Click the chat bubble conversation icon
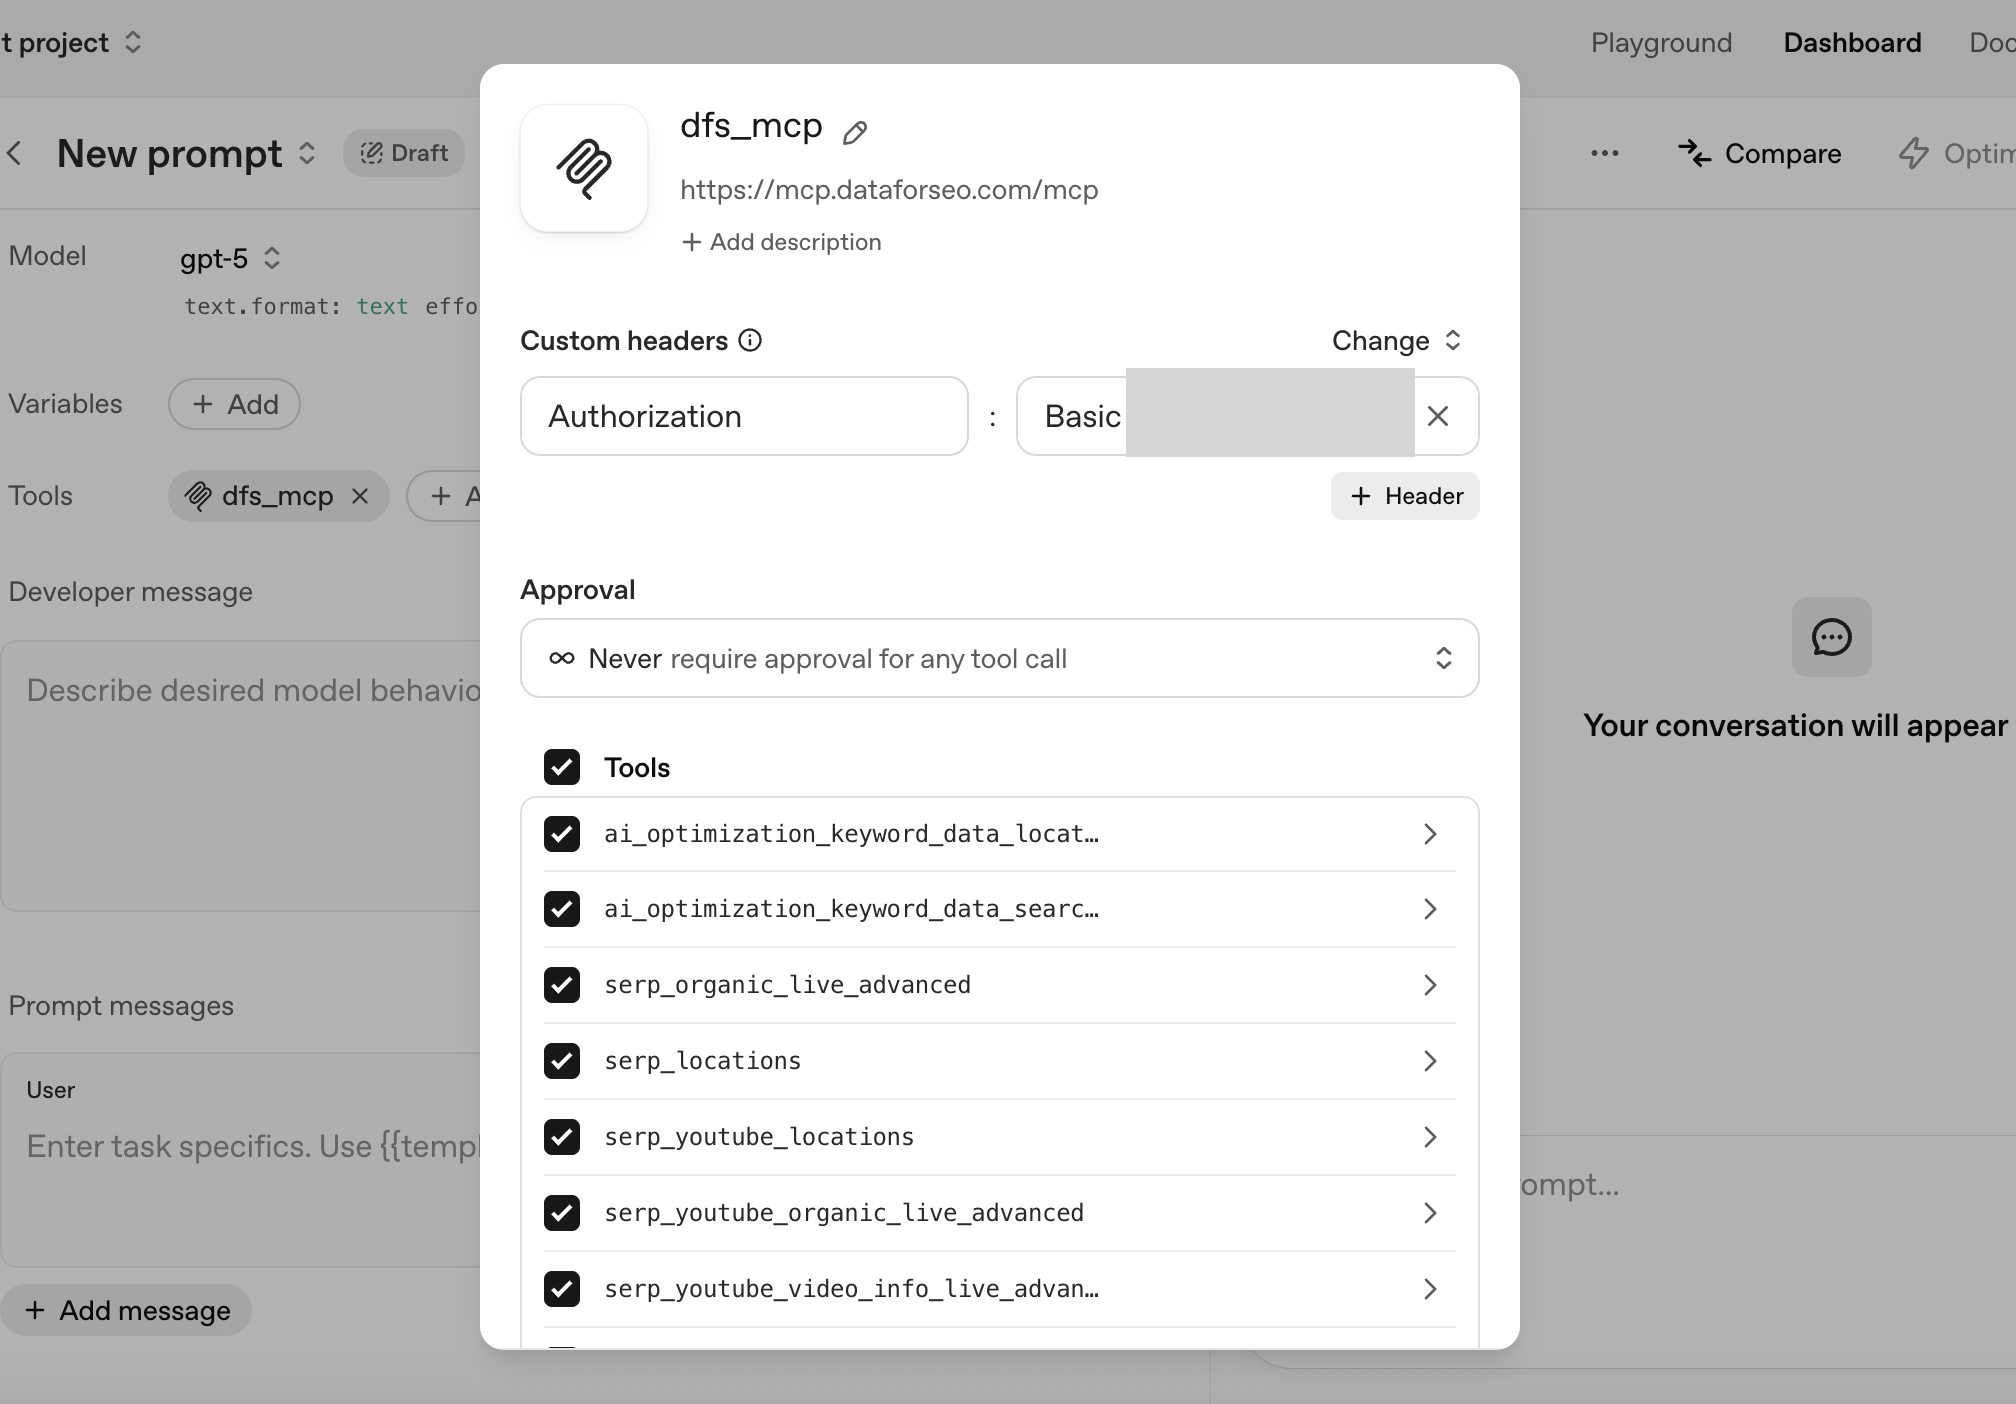Image resolution: width=2016 pixels, height=1404 pixels. pos(1832,637)
